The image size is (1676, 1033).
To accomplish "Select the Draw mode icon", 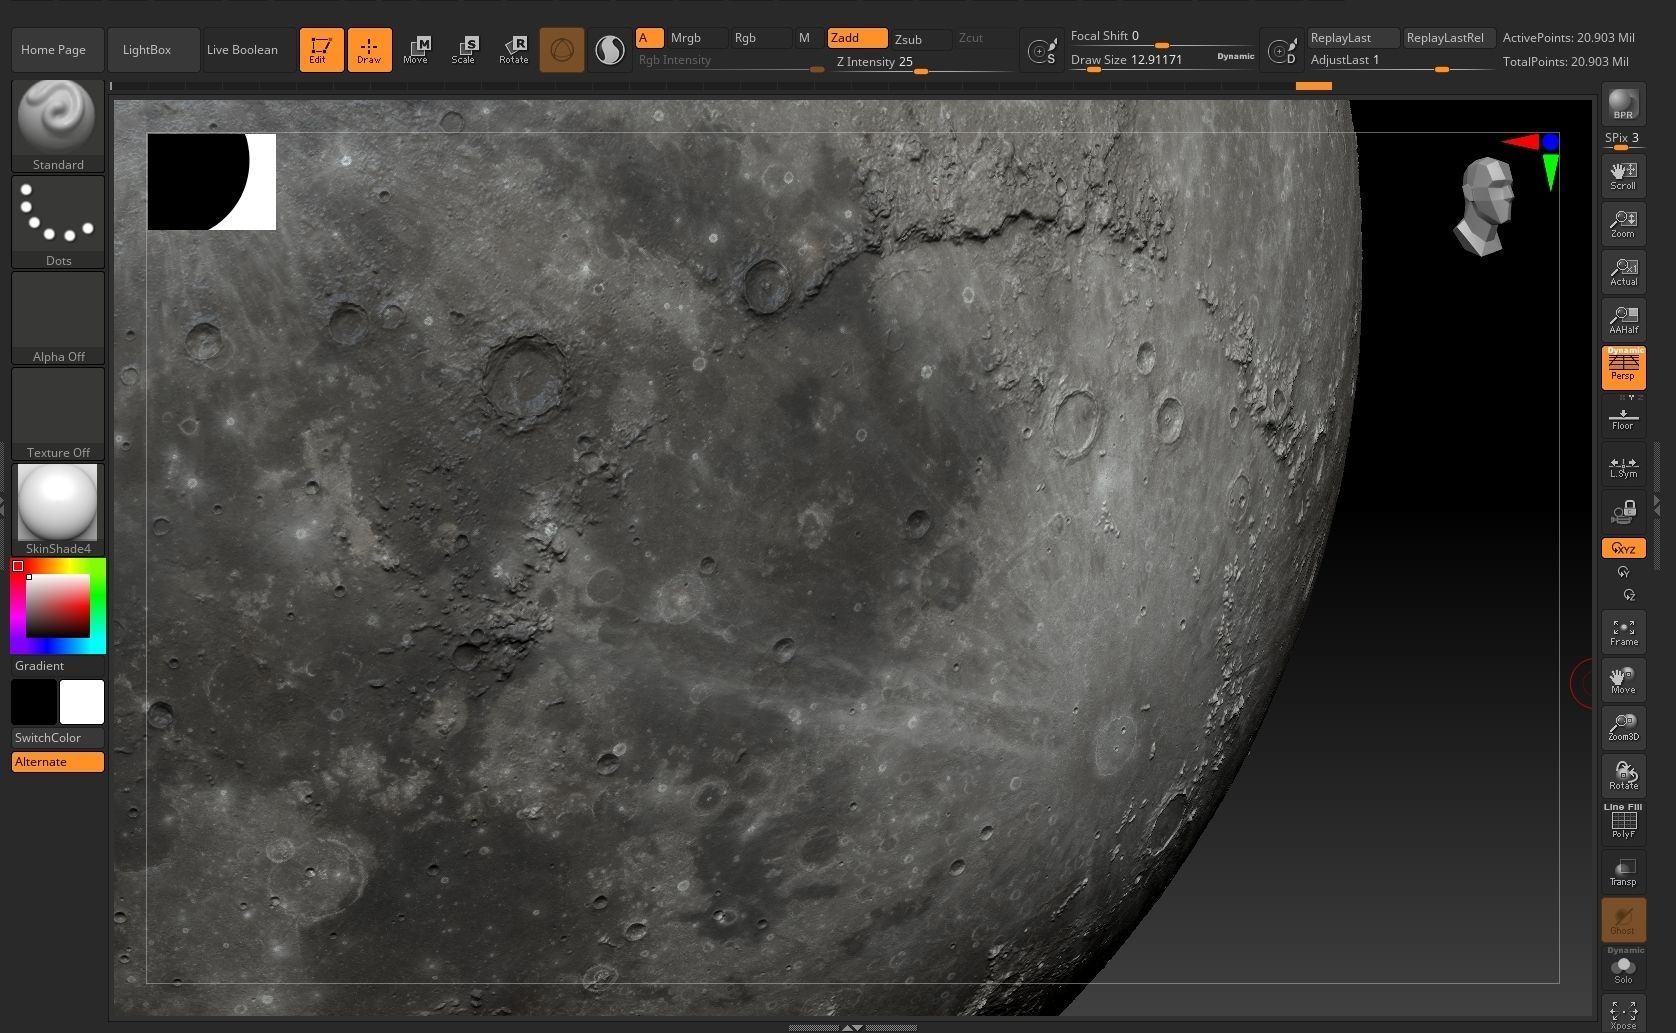I will [369, 50].
